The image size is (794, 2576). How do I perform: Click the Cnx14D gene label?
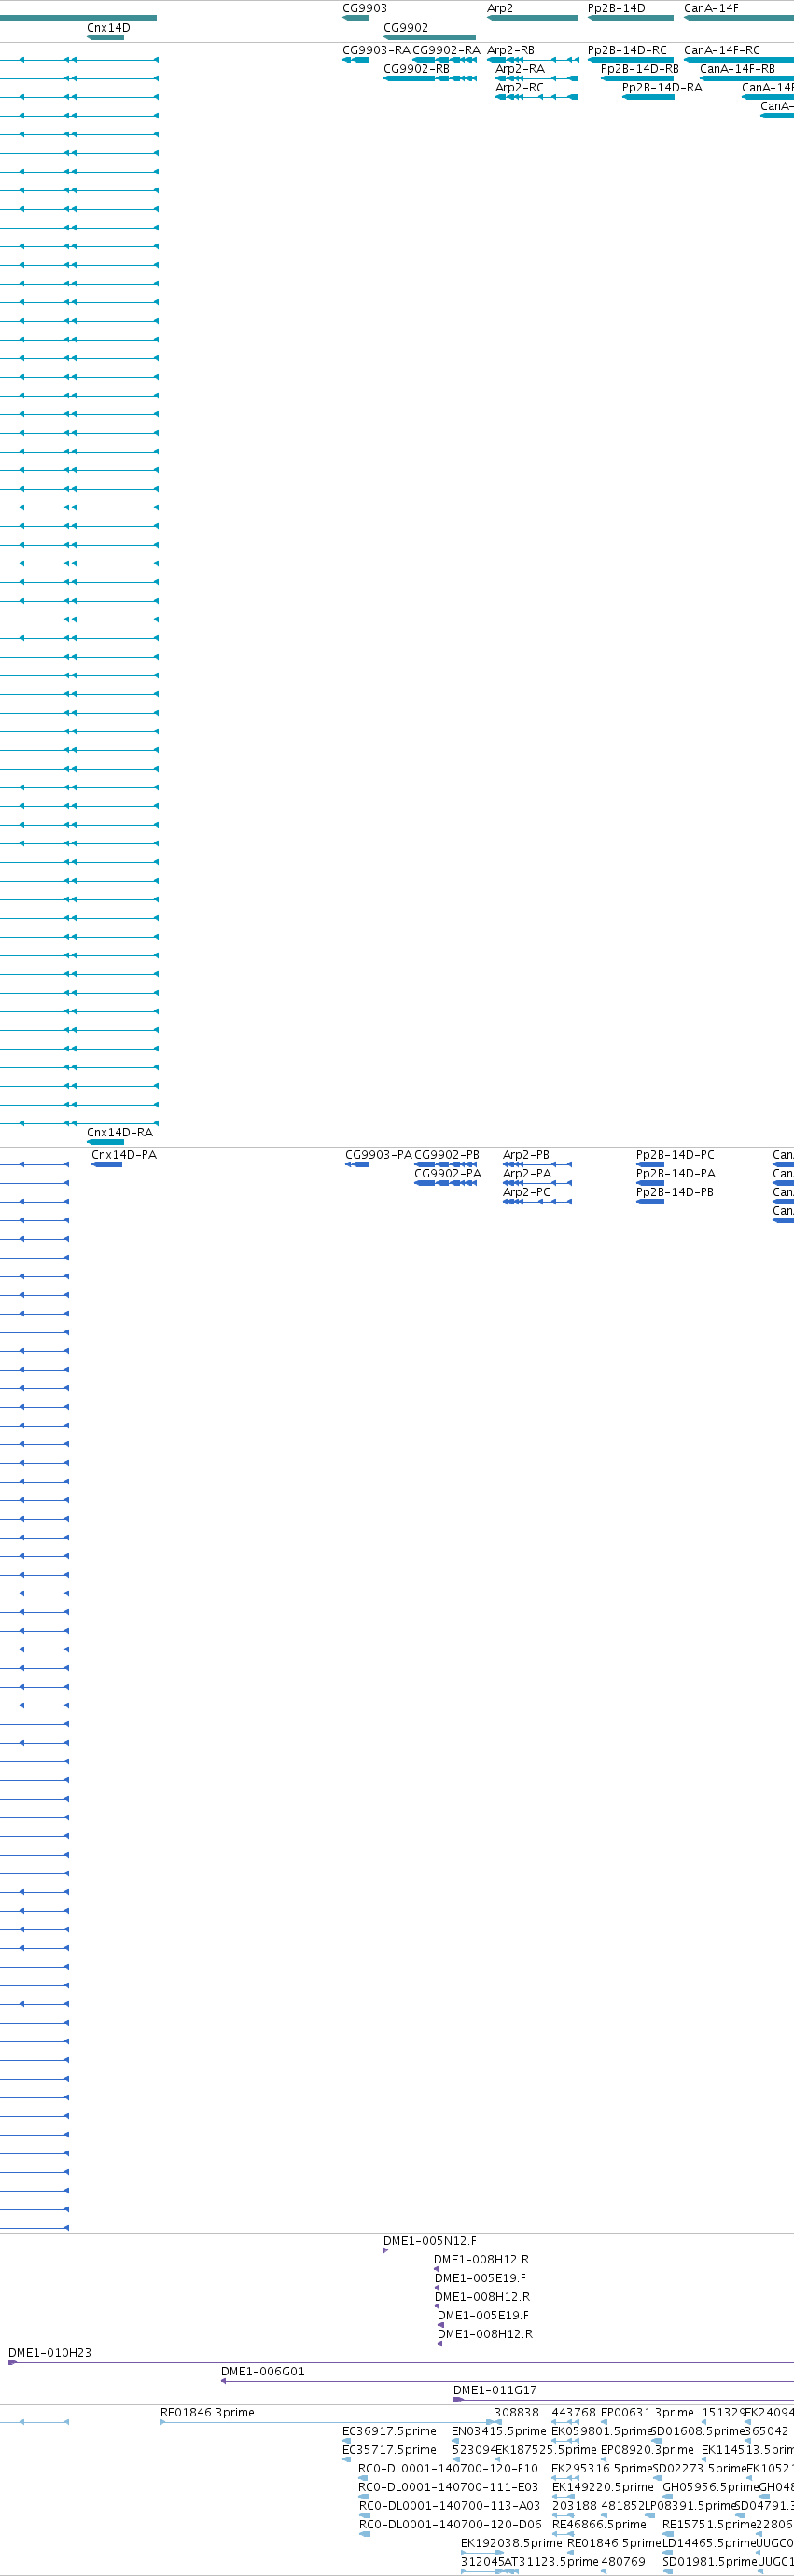[x=108, y=28]
